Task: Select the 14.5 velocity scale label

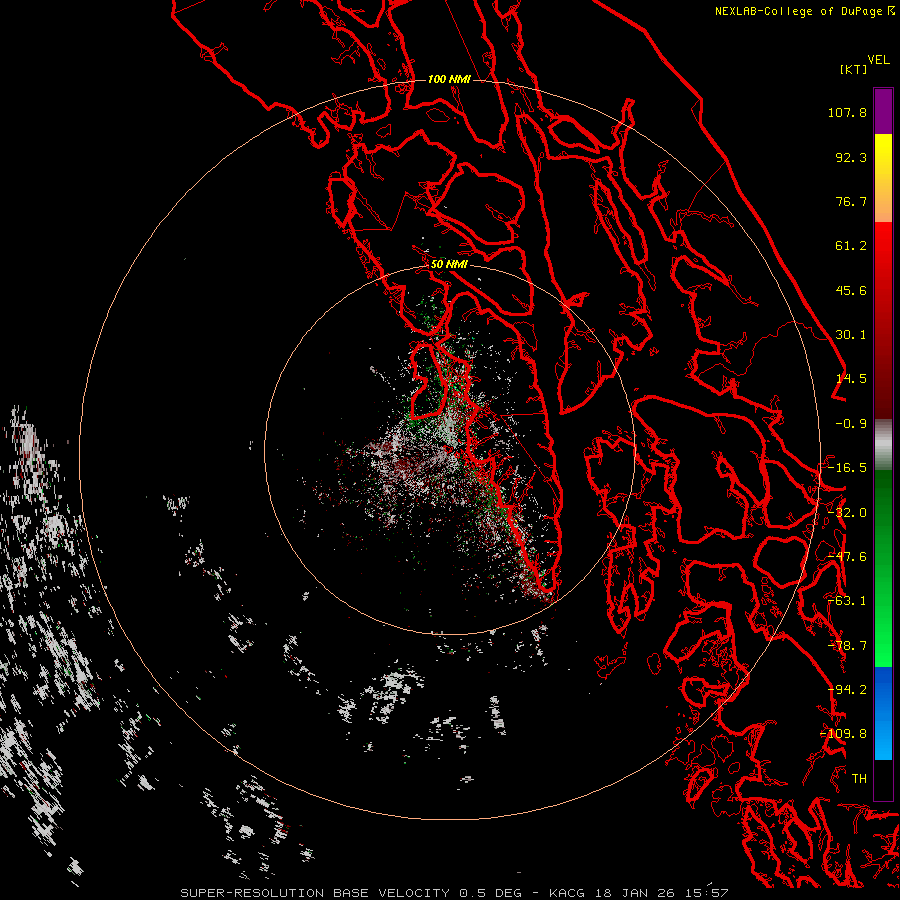Action: click(x=851, y=379)
